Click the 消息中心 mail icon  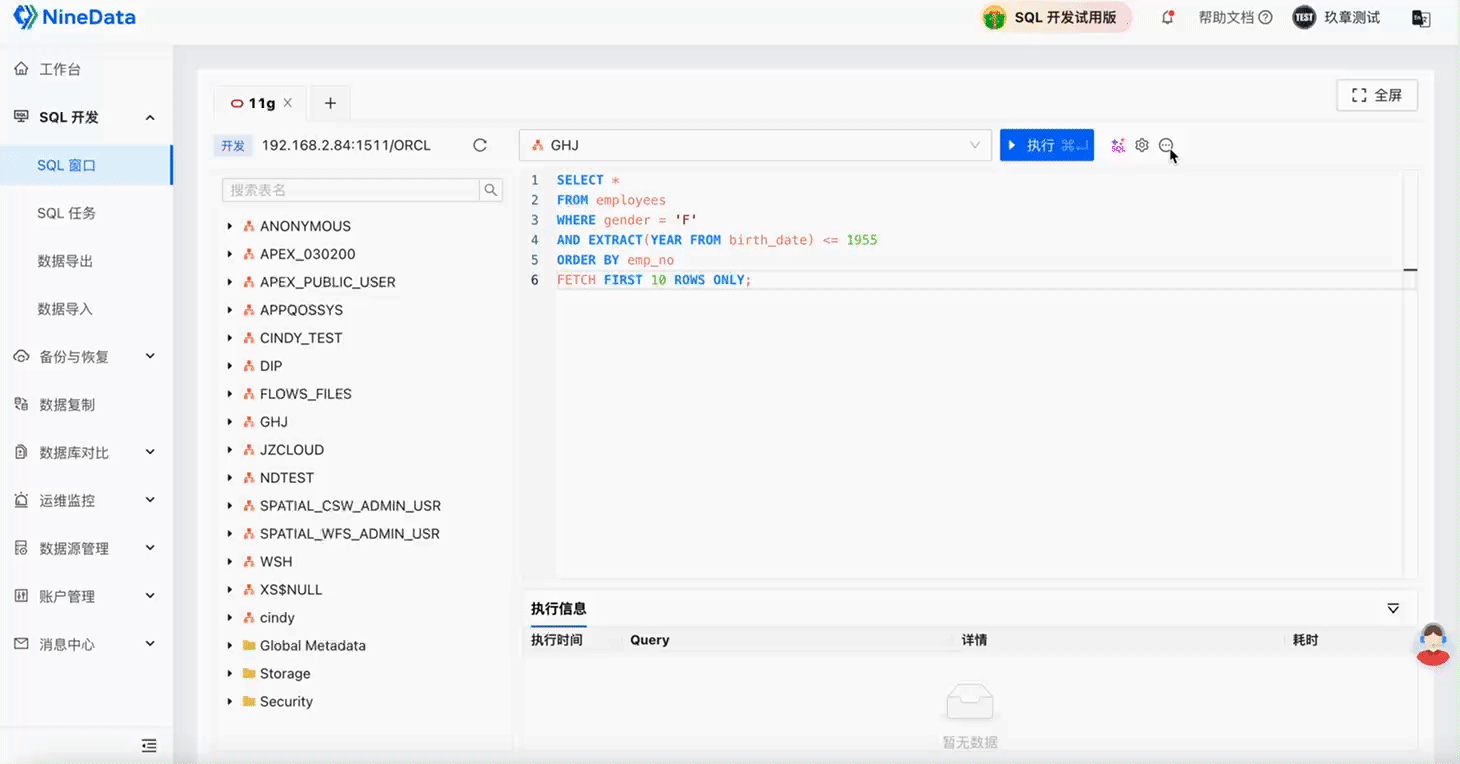(x=21, y=644)
